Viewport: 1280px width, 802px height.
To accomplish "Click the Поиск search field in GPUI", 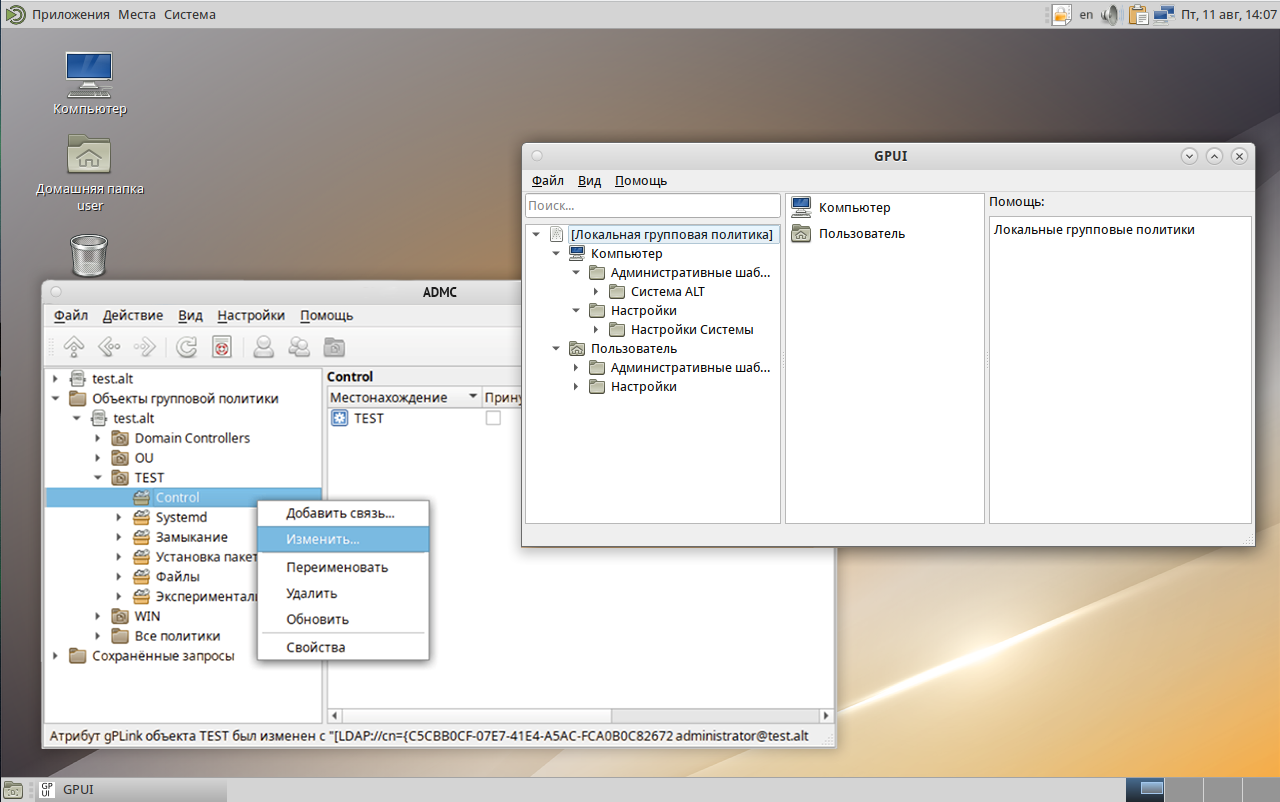I will click(x=652, y=205).
